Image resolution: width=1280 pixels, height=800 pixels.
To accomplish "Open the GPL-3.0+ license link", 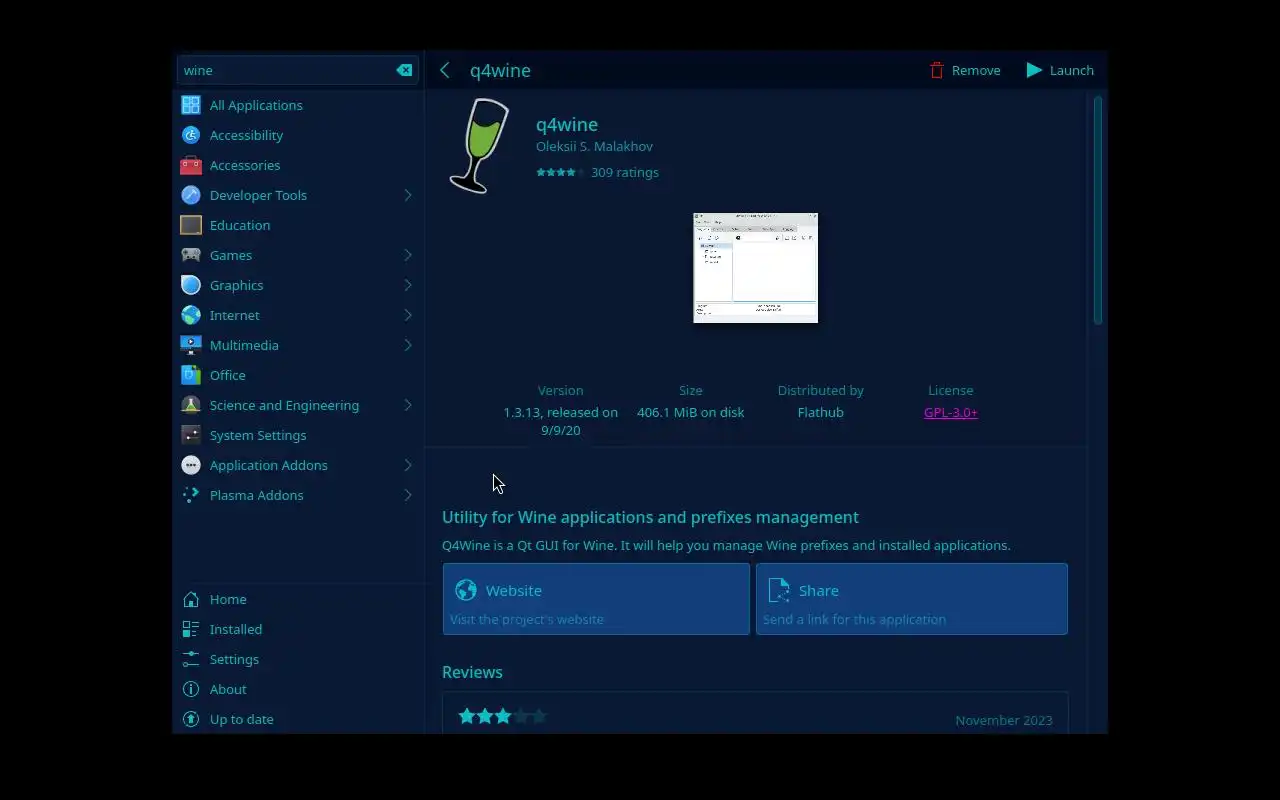I will pos(951,412).
